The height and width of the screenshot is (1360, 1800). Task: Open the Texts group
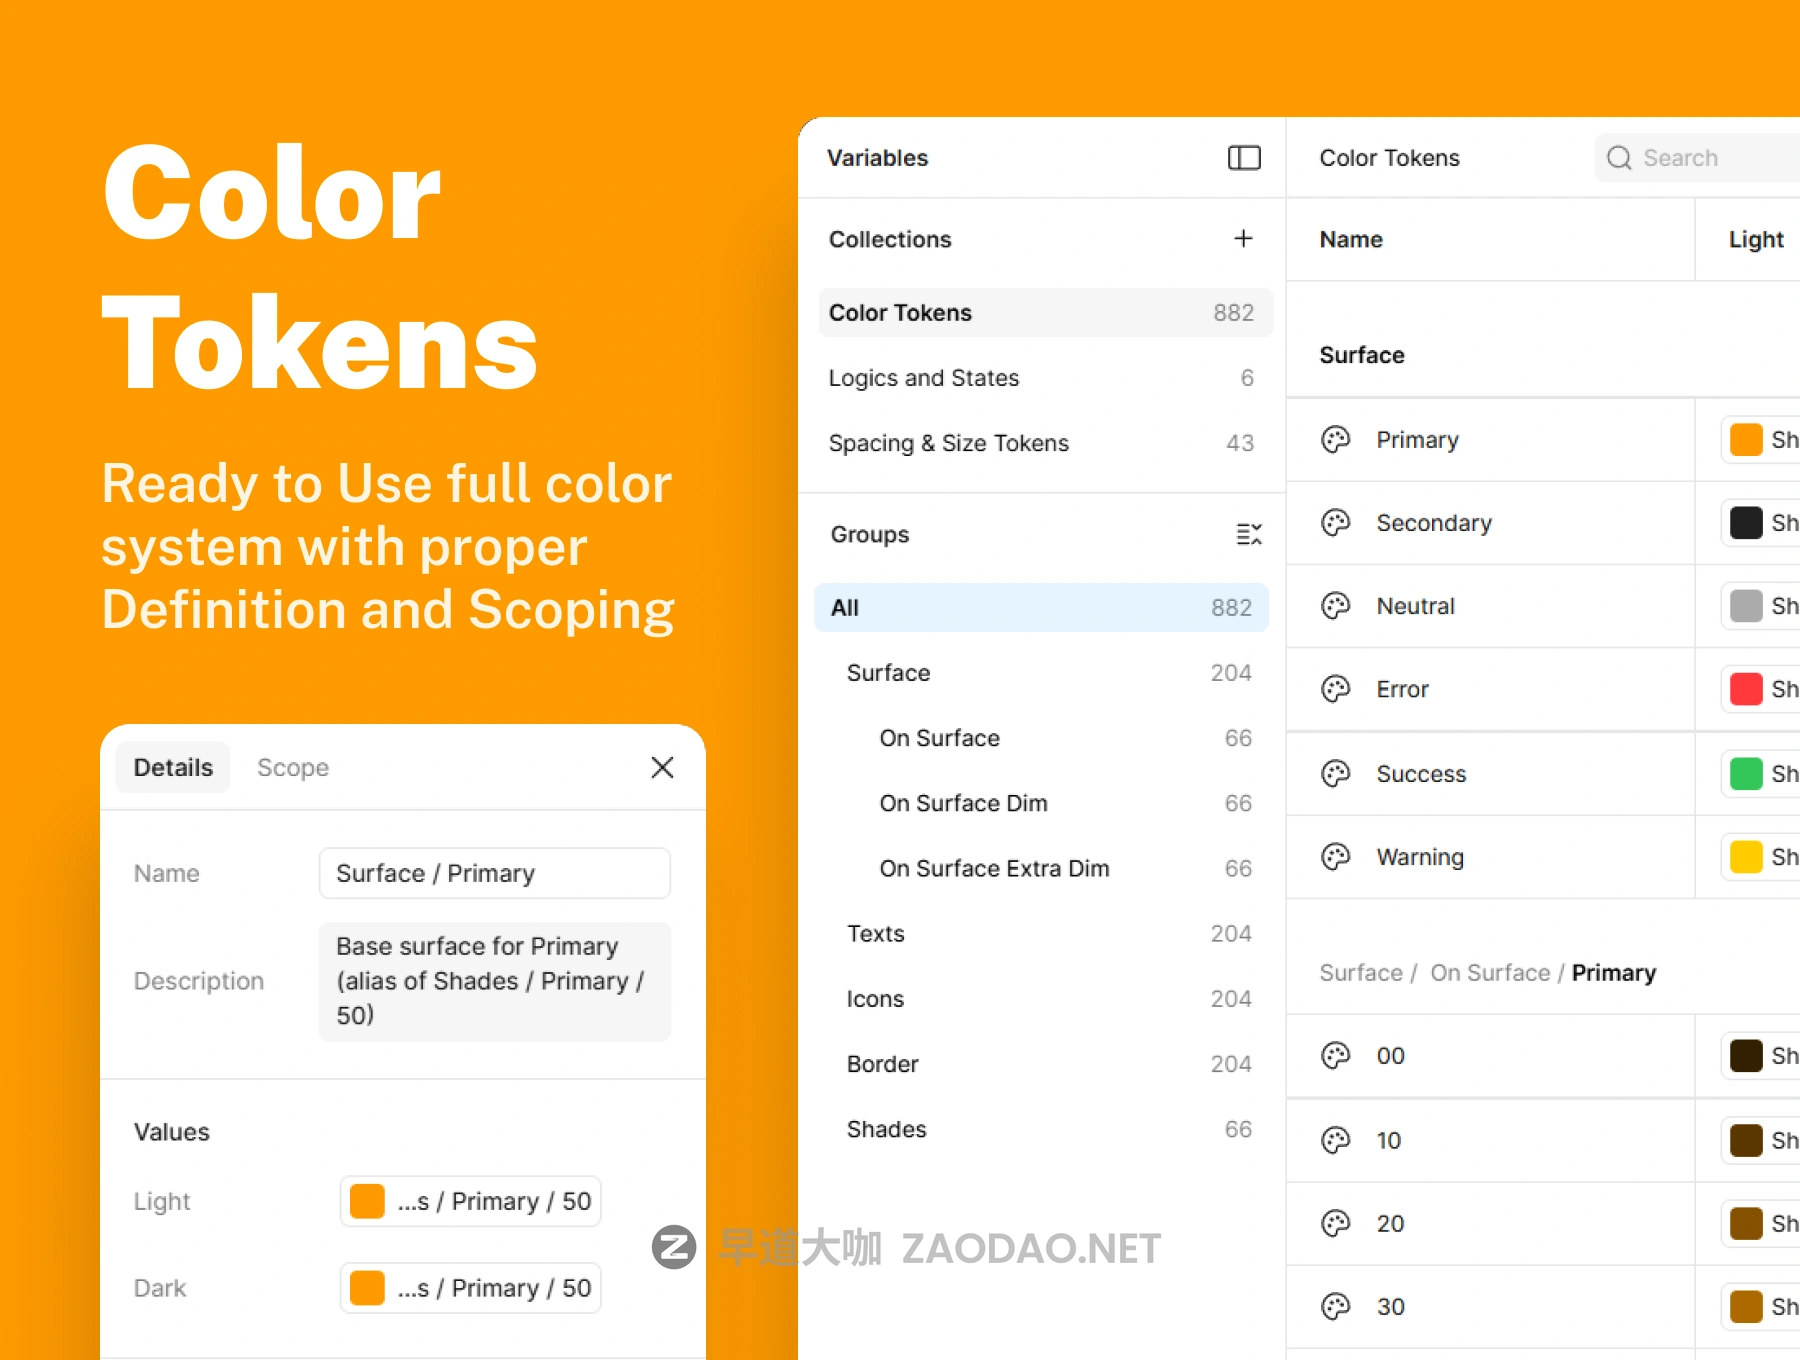tap(875, 934)
